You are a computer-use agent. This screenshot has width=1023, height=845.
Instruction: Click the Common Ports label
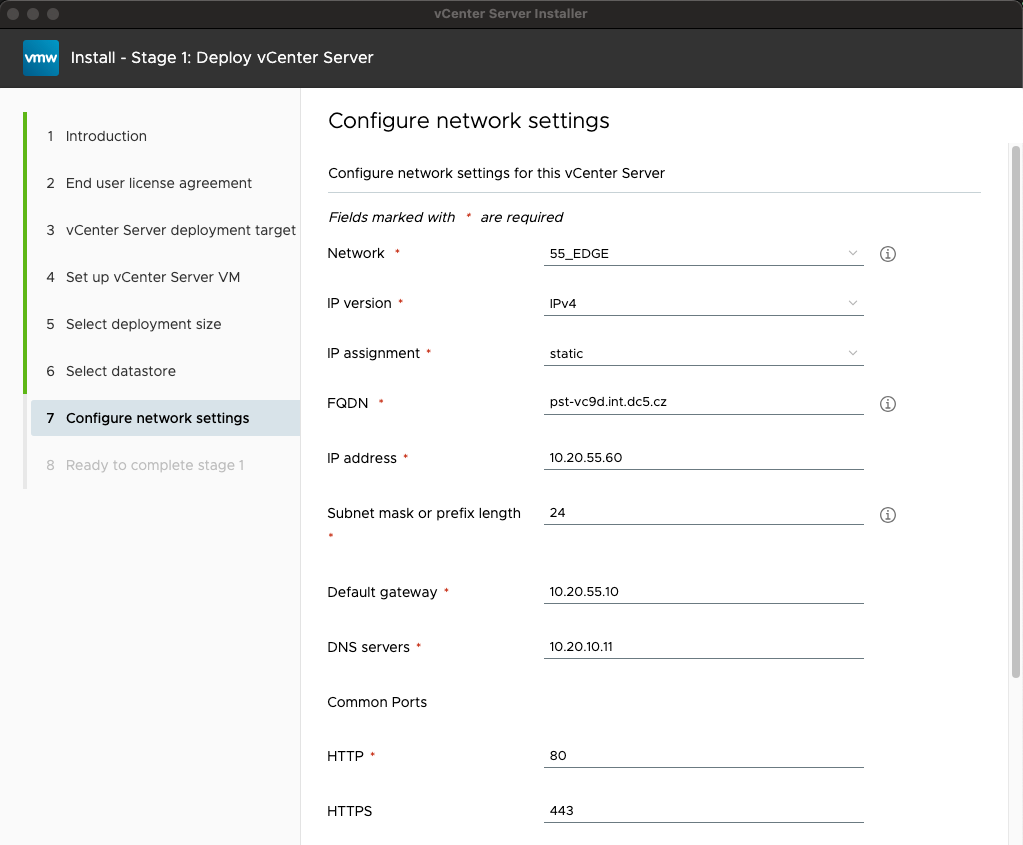click(377, 702)
